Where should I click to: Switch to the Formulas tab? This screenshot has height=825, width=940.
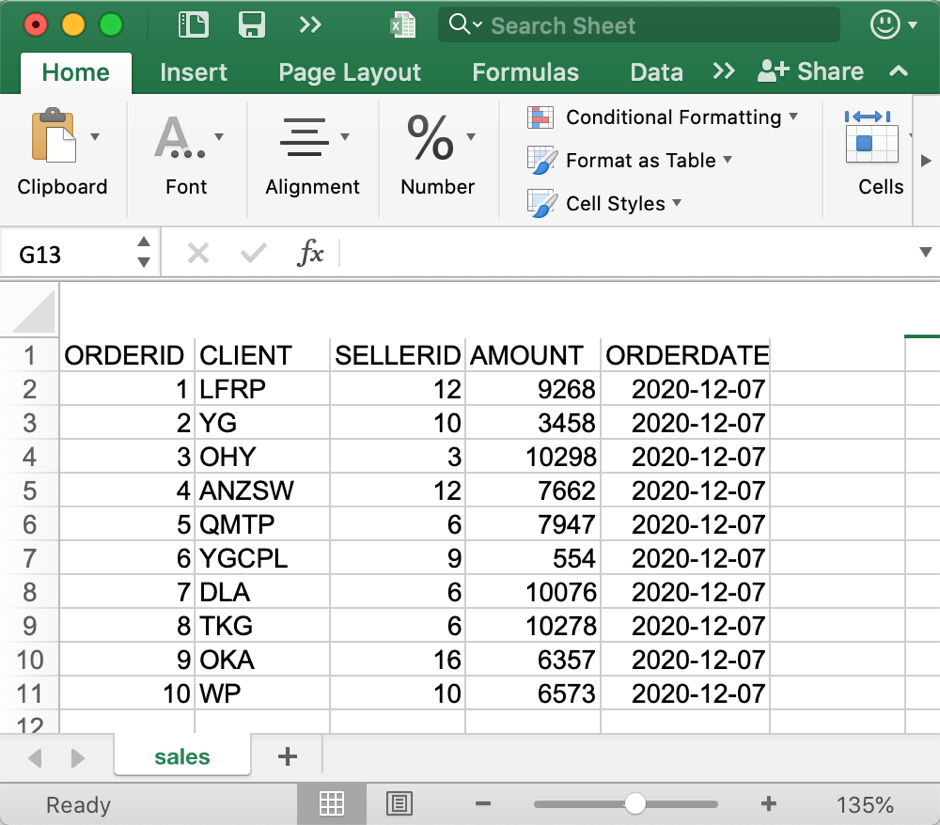pos(525,72)
